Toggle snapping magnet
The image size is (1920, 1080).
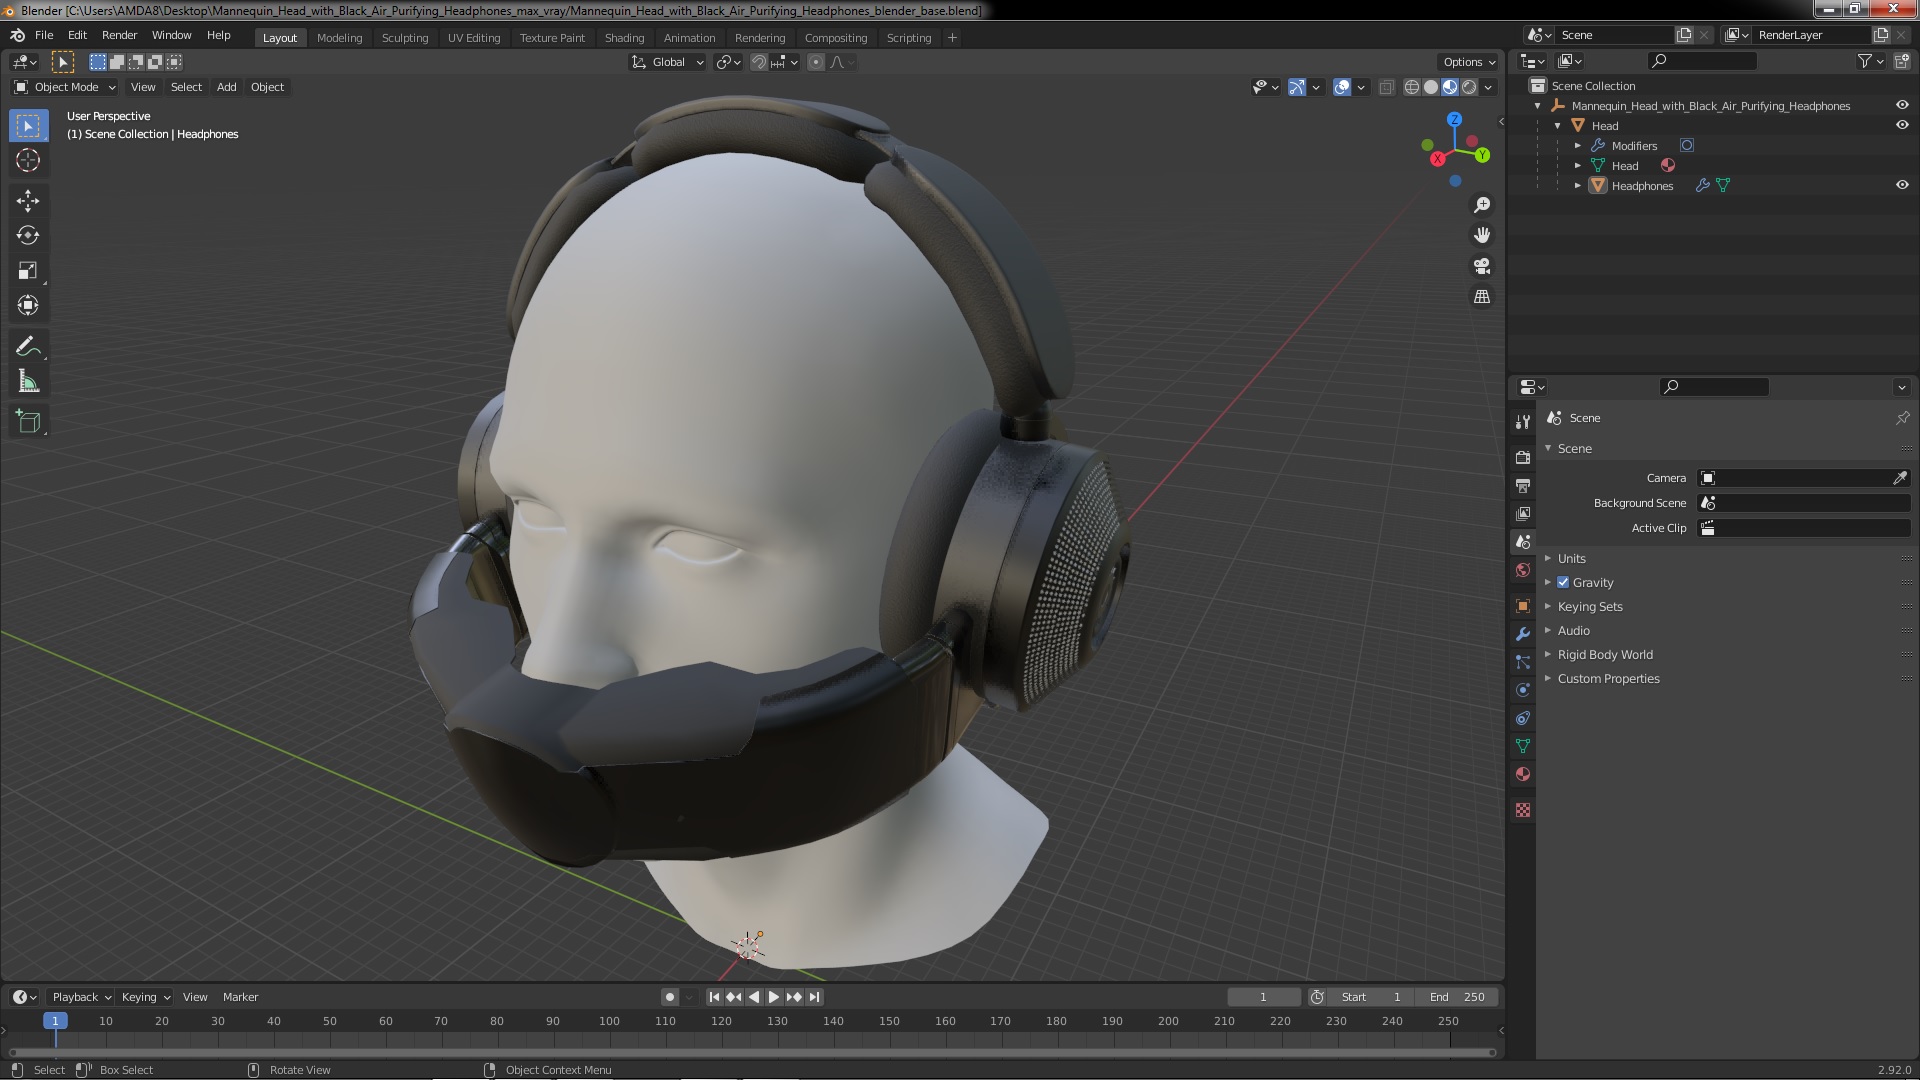click(759, 62)
